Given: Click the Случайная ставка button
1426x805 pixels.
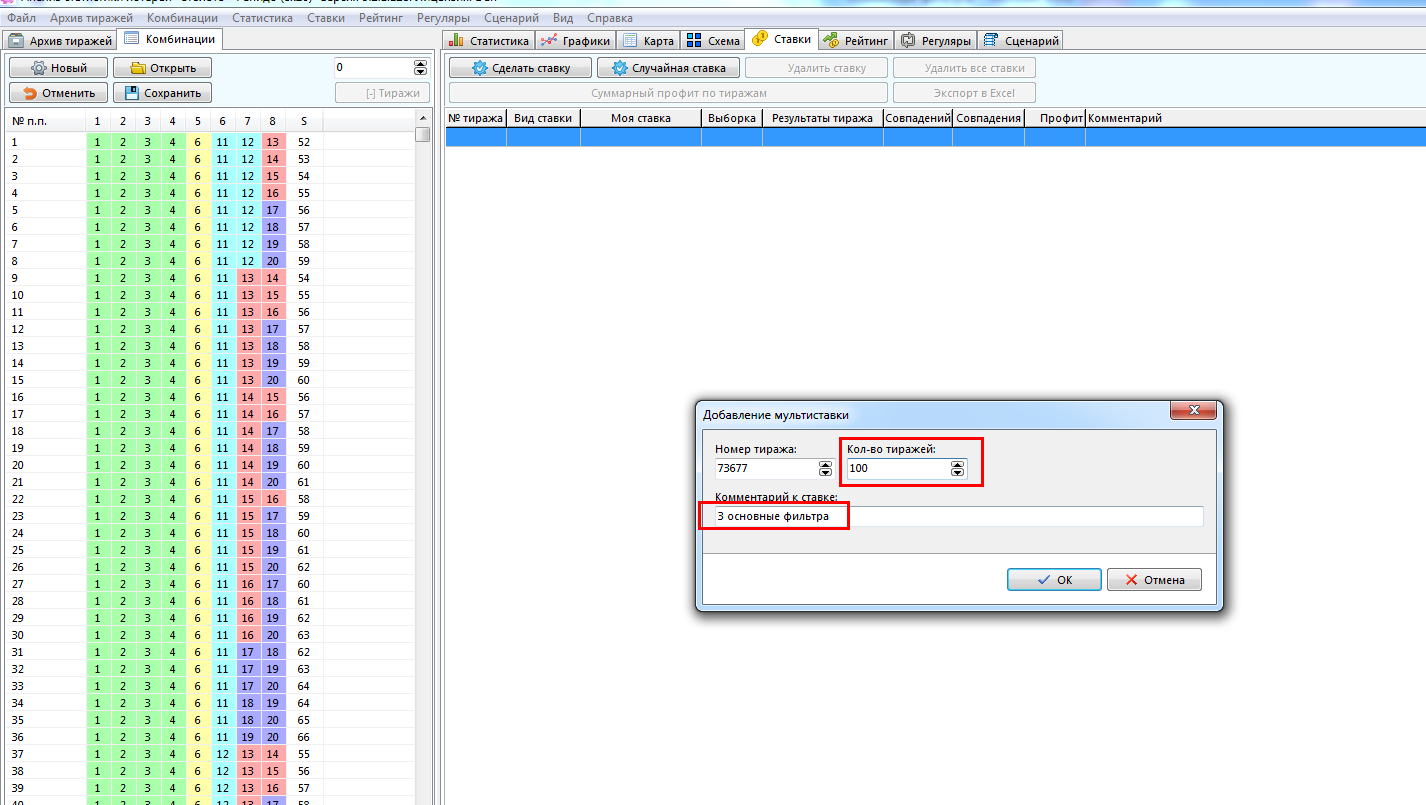Looking at the screenshot, I should coord(668,68).
